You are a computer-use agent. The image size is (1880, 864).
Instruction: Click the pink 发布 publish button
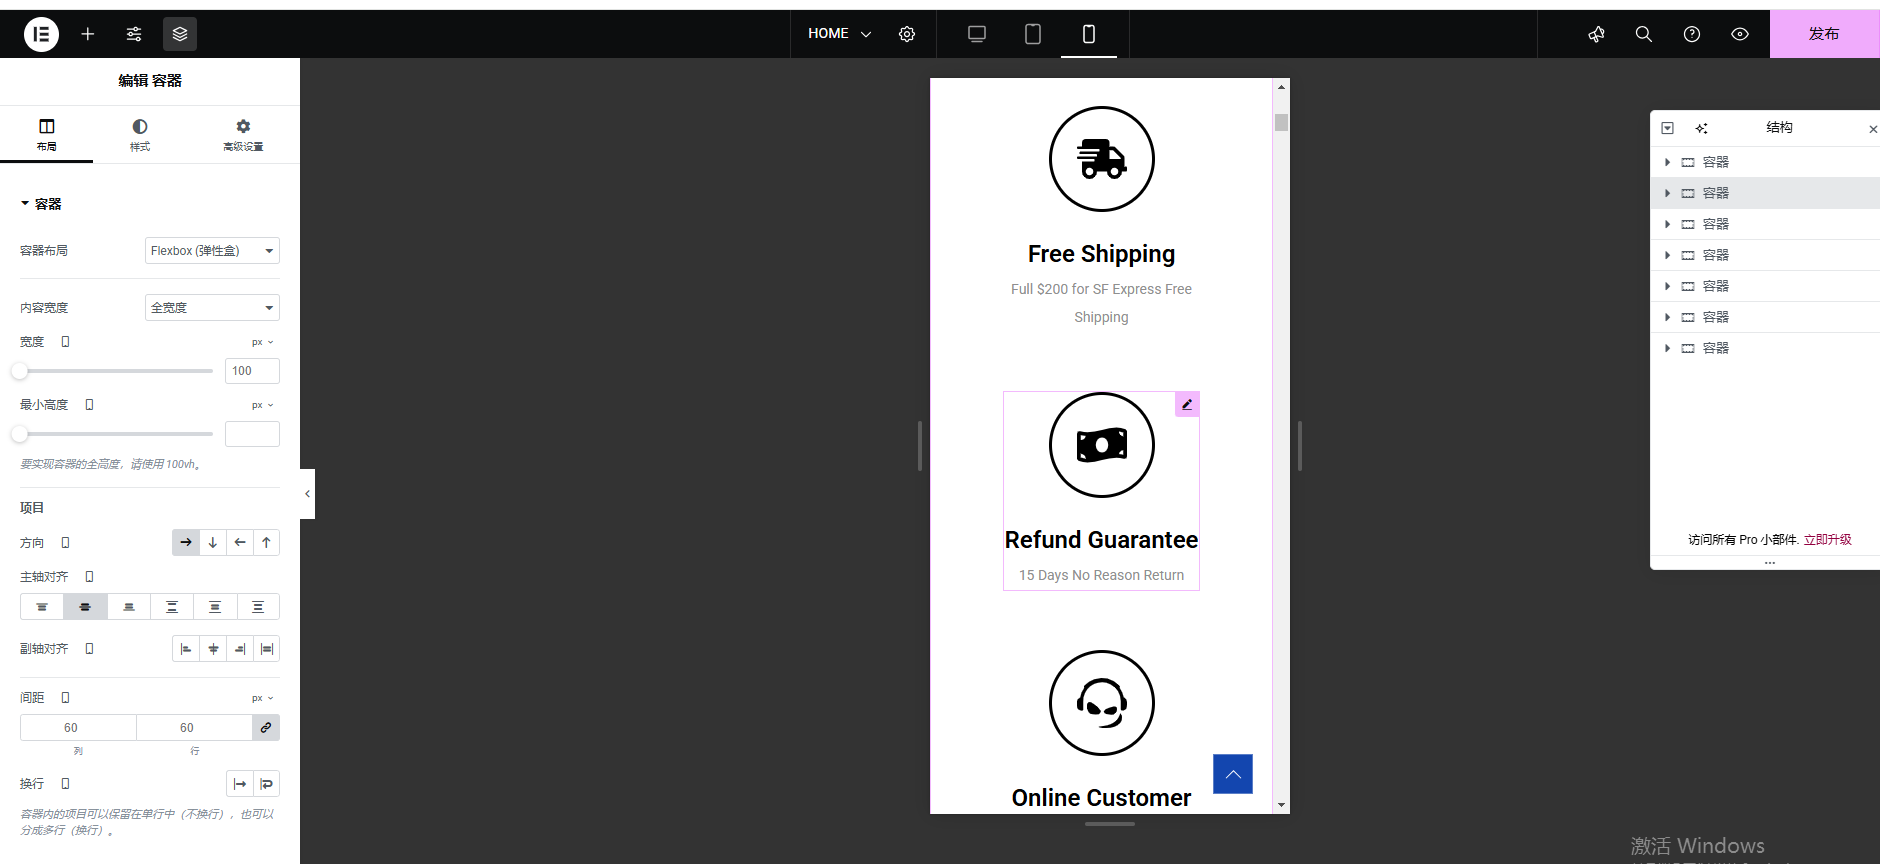pos(1824,34)
